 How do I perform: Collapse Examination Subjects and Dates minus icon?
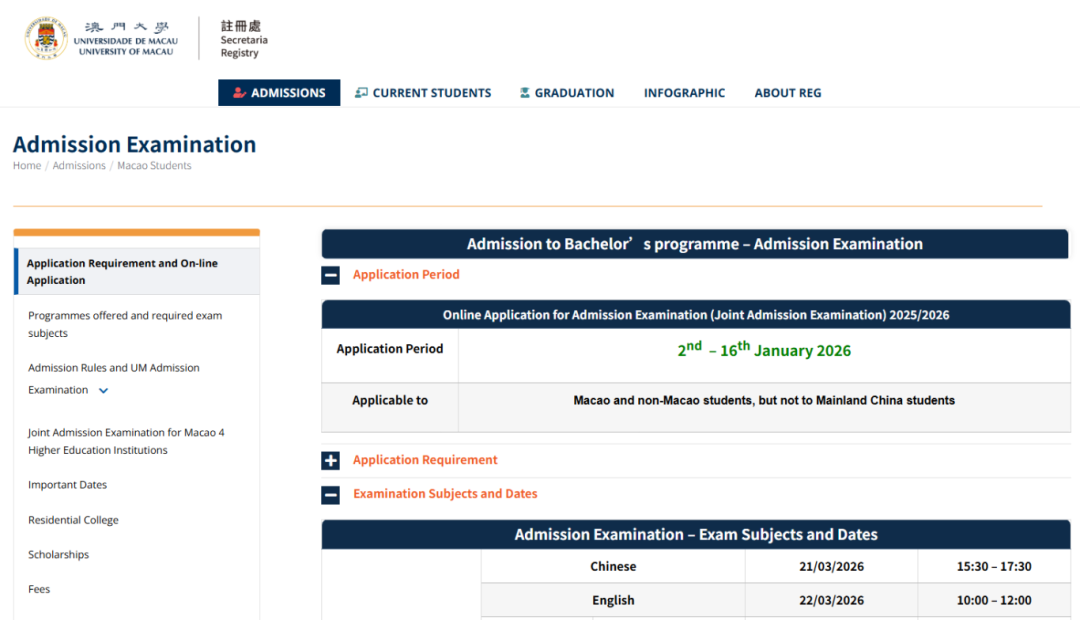coord(331,494)
